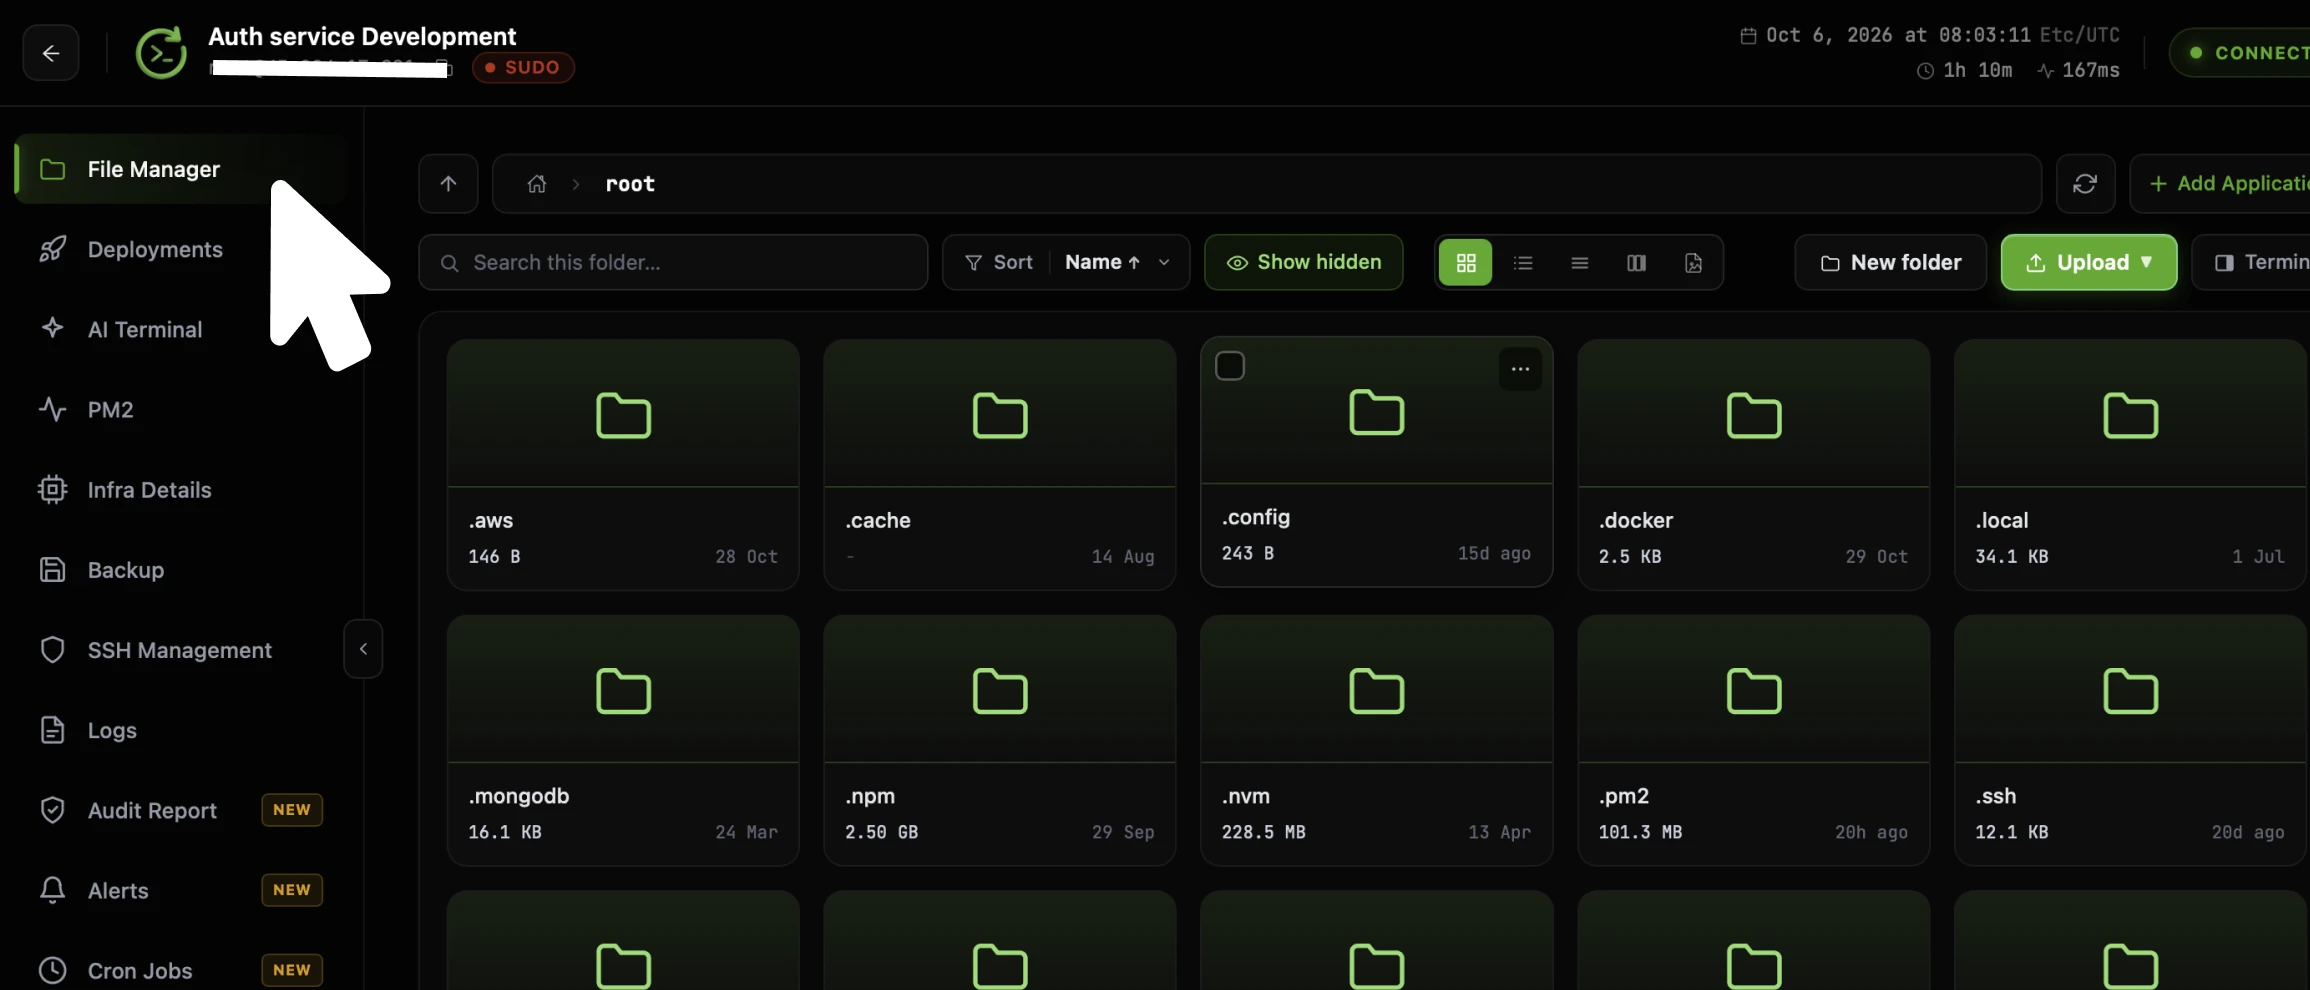Open Deployments in sidebar
The height and width of the screenshot is (990, 2310).
pos(181,249)
